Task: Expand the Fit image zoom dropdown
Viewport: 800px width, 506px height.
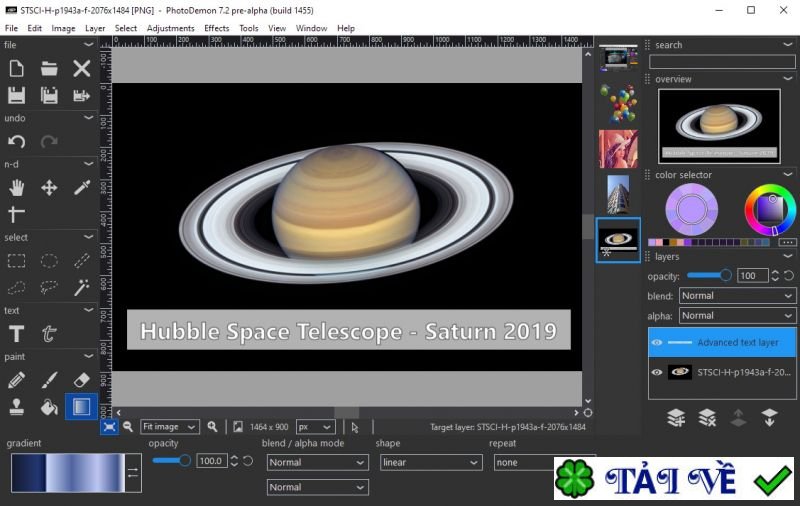Action: (169, 427)
